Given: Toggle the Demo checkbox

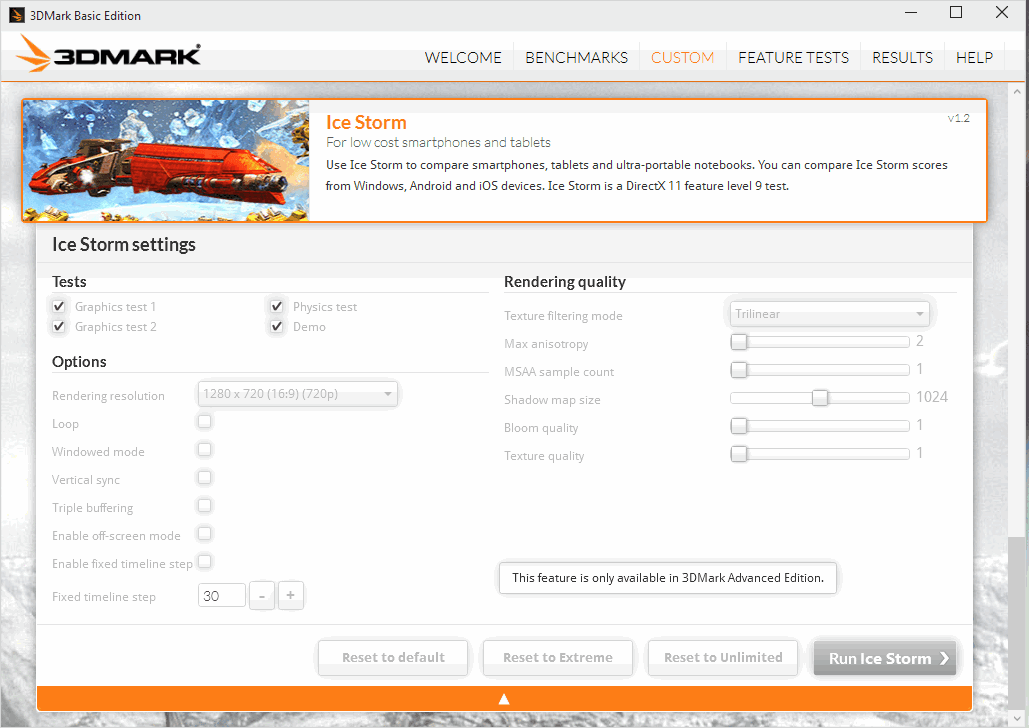Looking at the screenshot, I should pos(277,326).
